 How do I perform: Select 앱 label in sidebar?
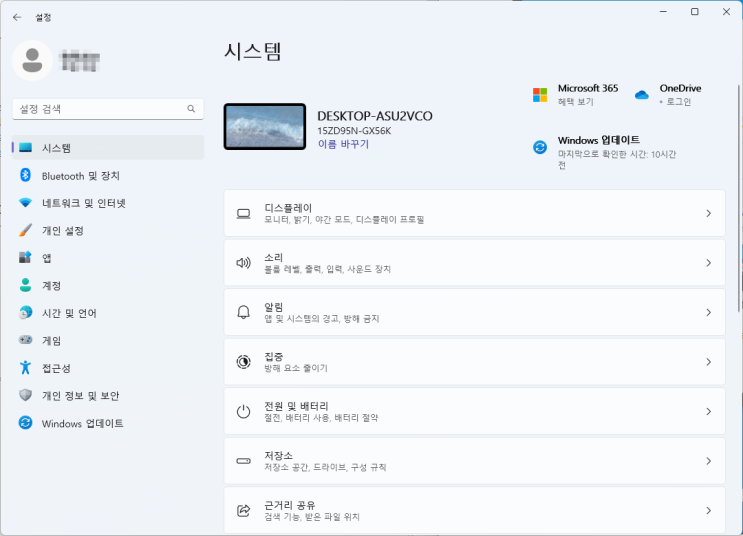click(46, 258)
